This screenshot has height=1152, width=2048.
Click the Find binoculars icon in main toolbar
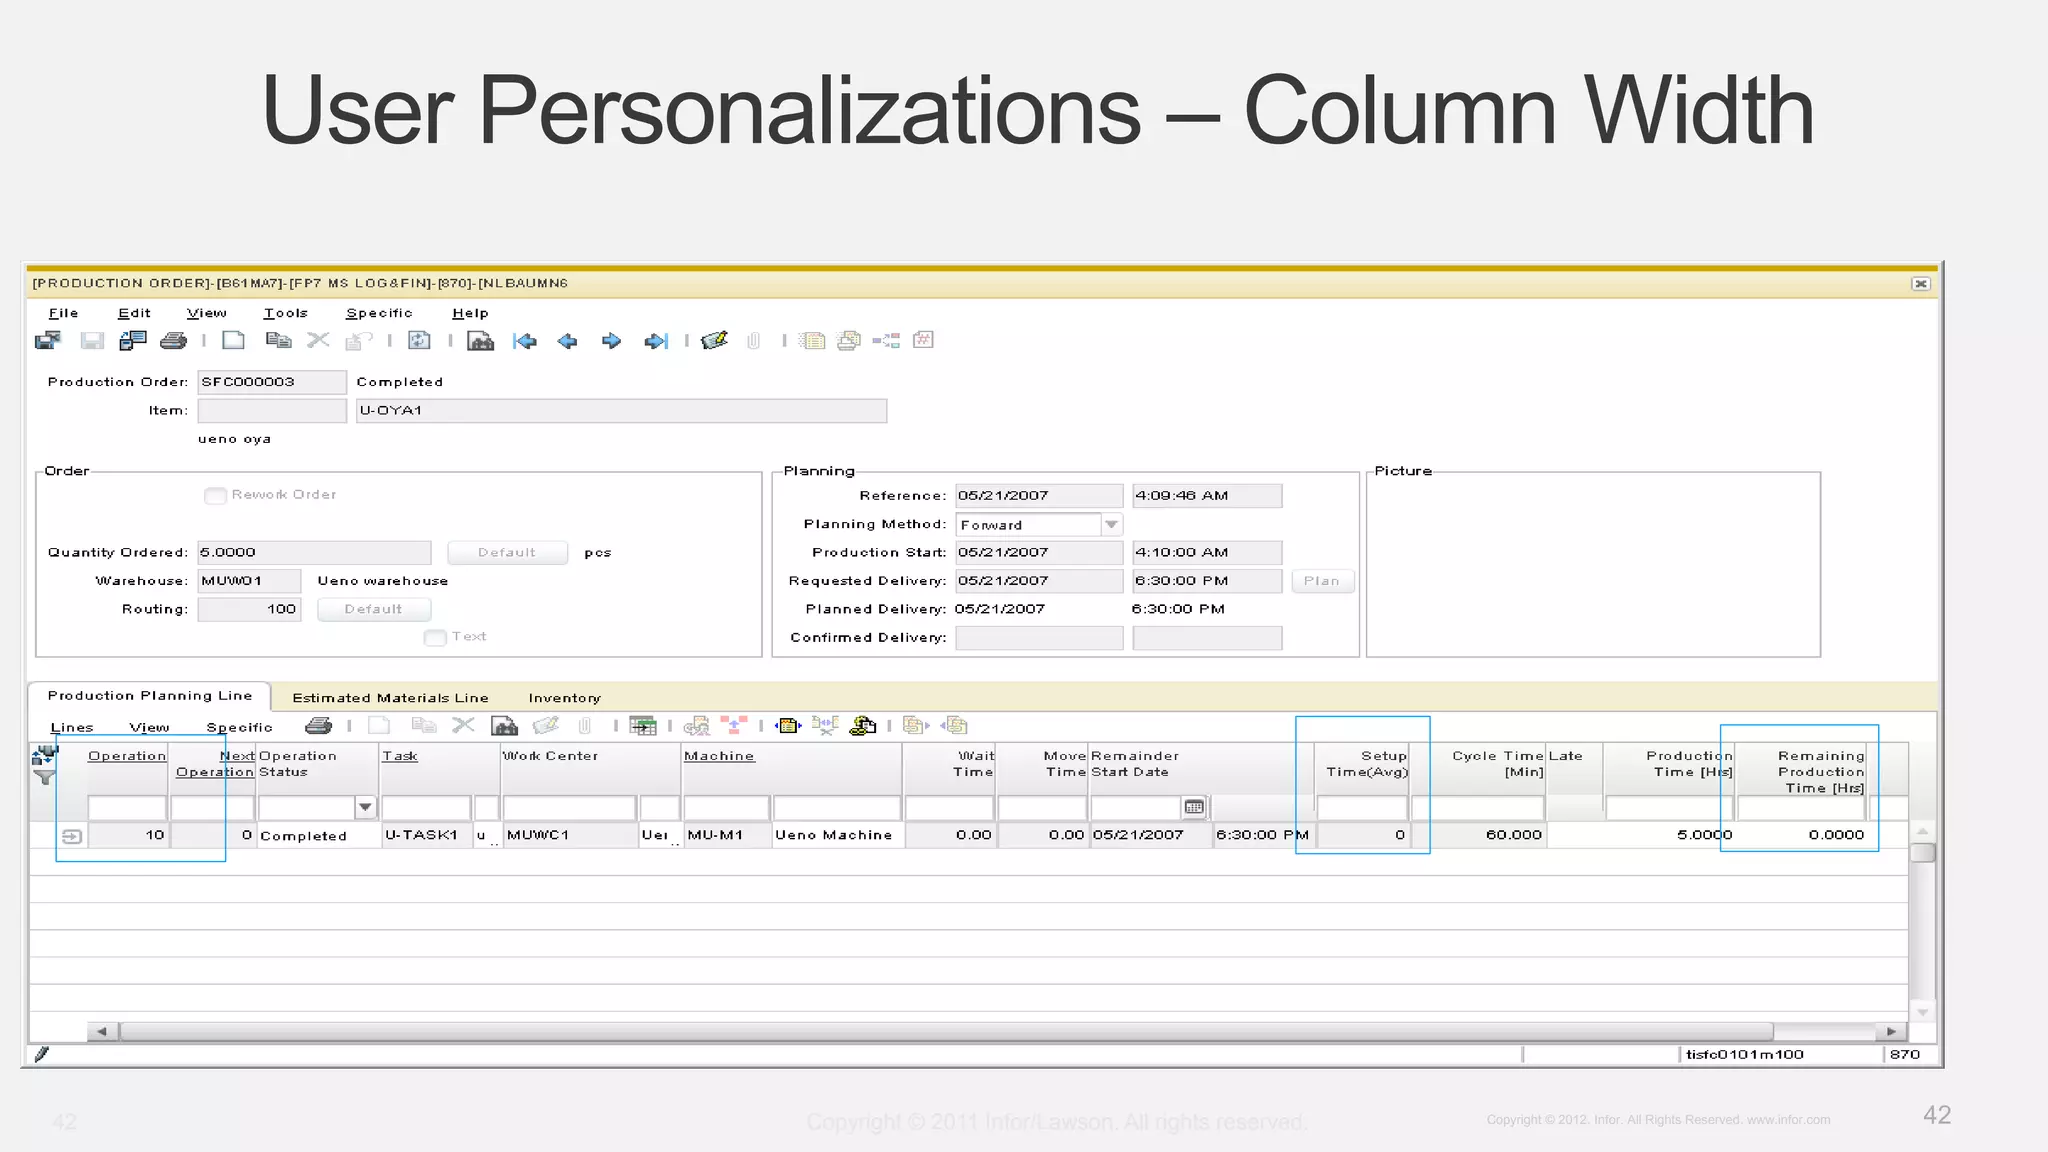coord(480,341)
